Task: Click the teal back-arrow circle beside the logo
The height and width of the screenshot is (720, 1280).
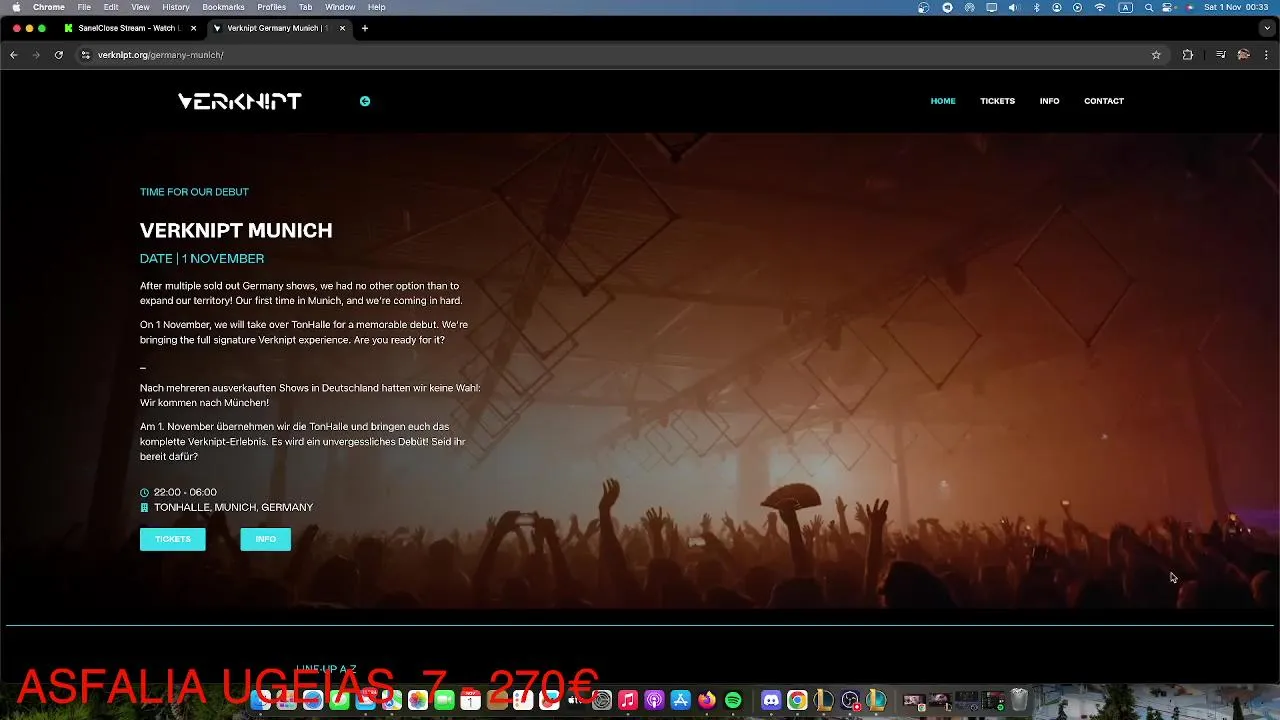Action: (365, 101)
